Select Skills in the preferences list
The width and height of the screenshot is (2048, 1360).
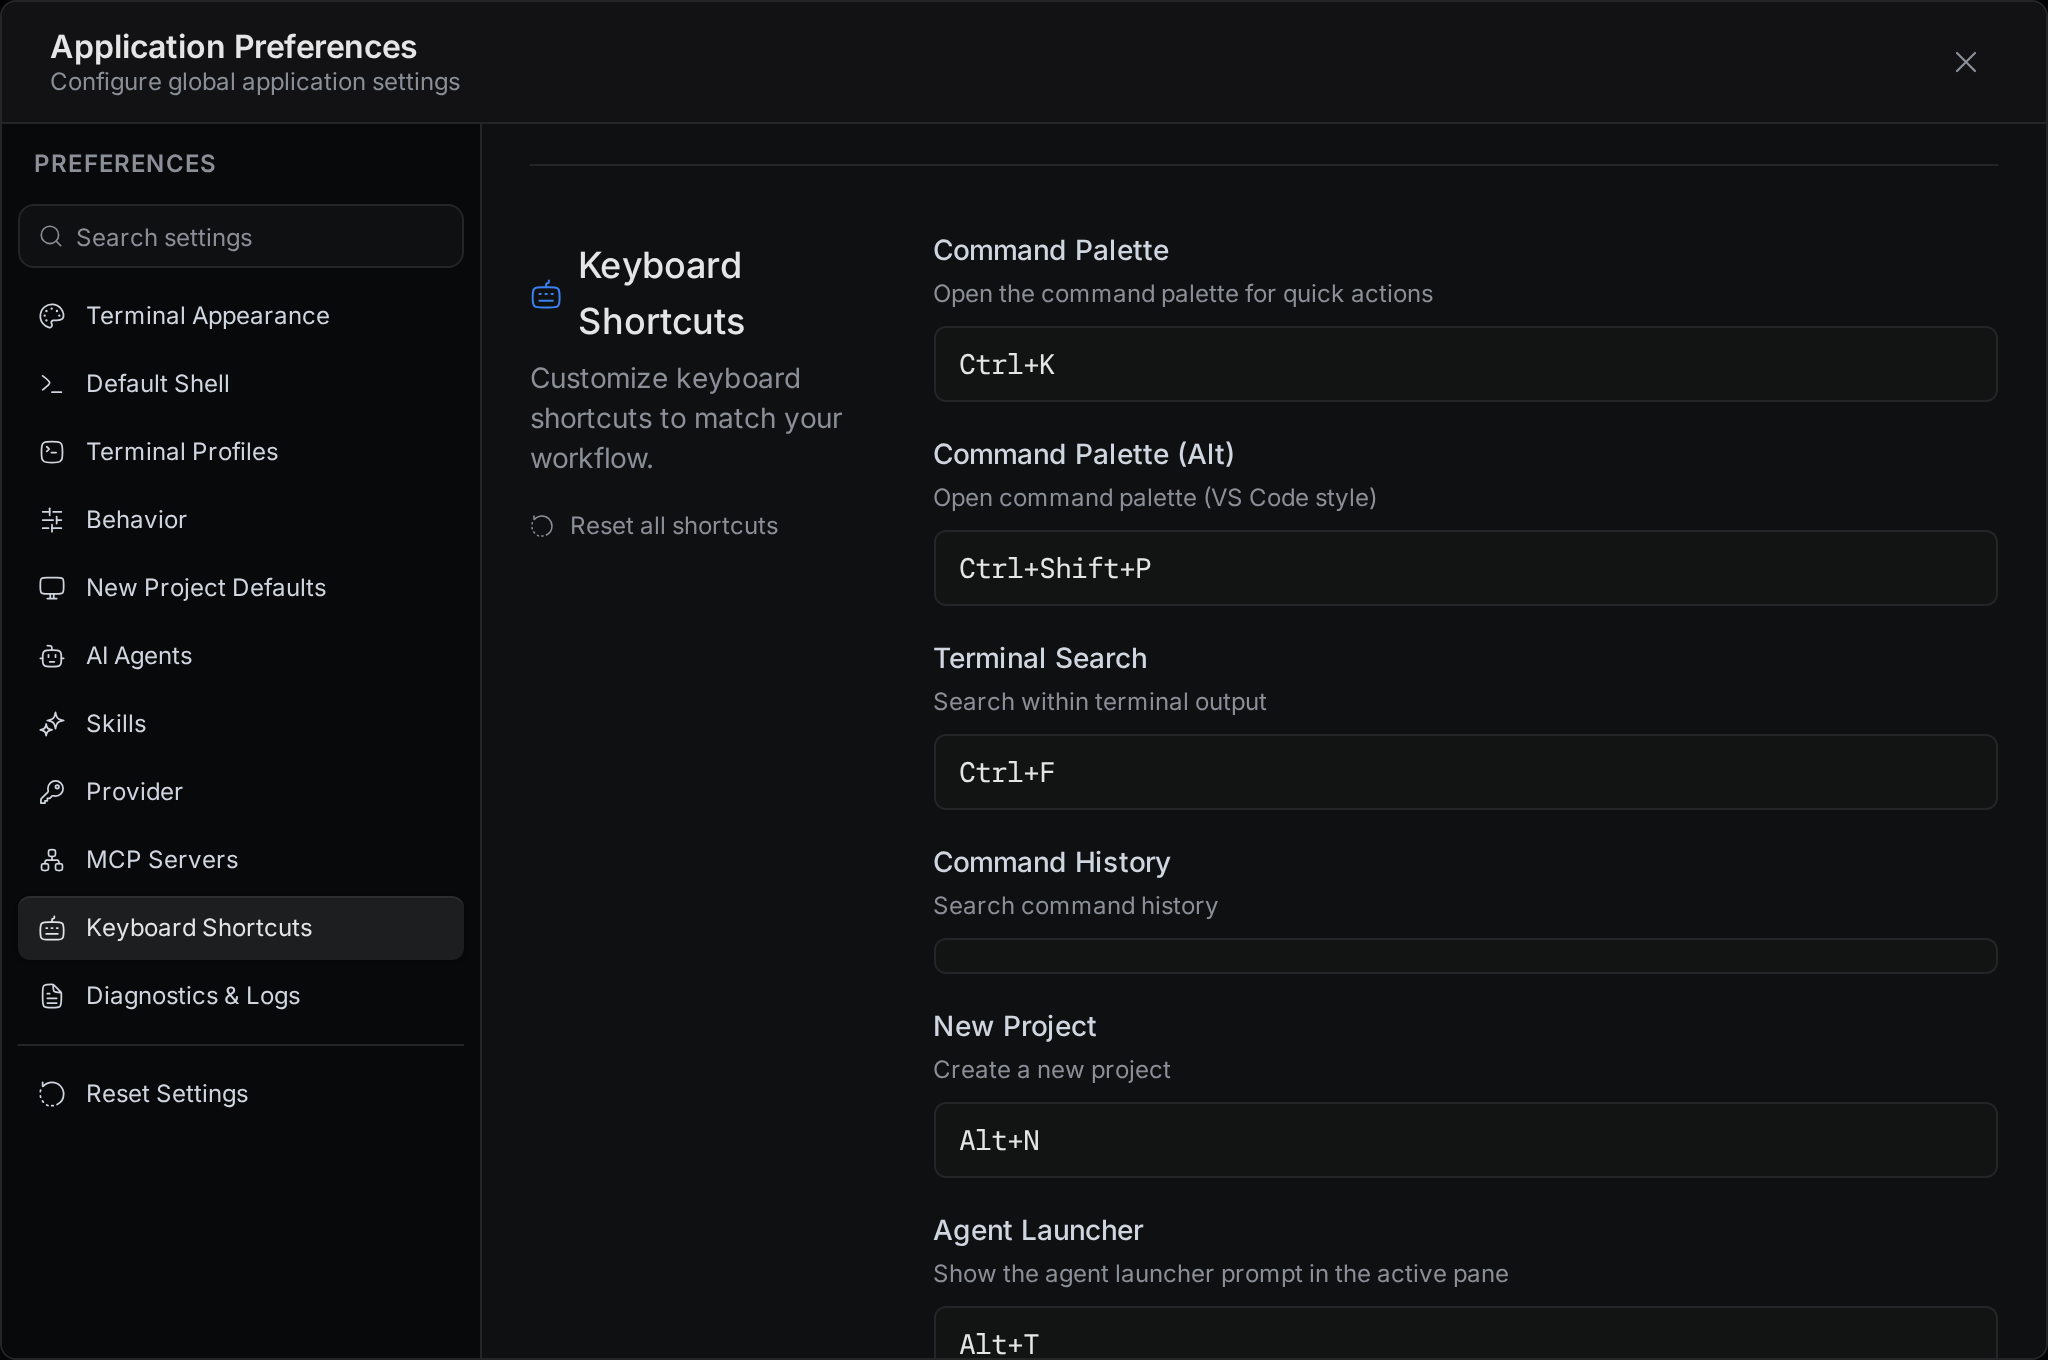click(241, 724)
